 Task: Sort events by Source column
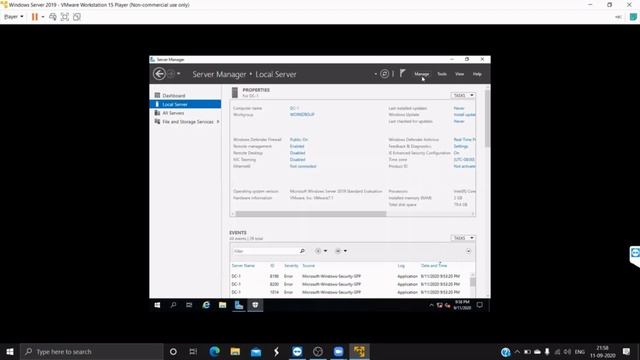point(309,266)
